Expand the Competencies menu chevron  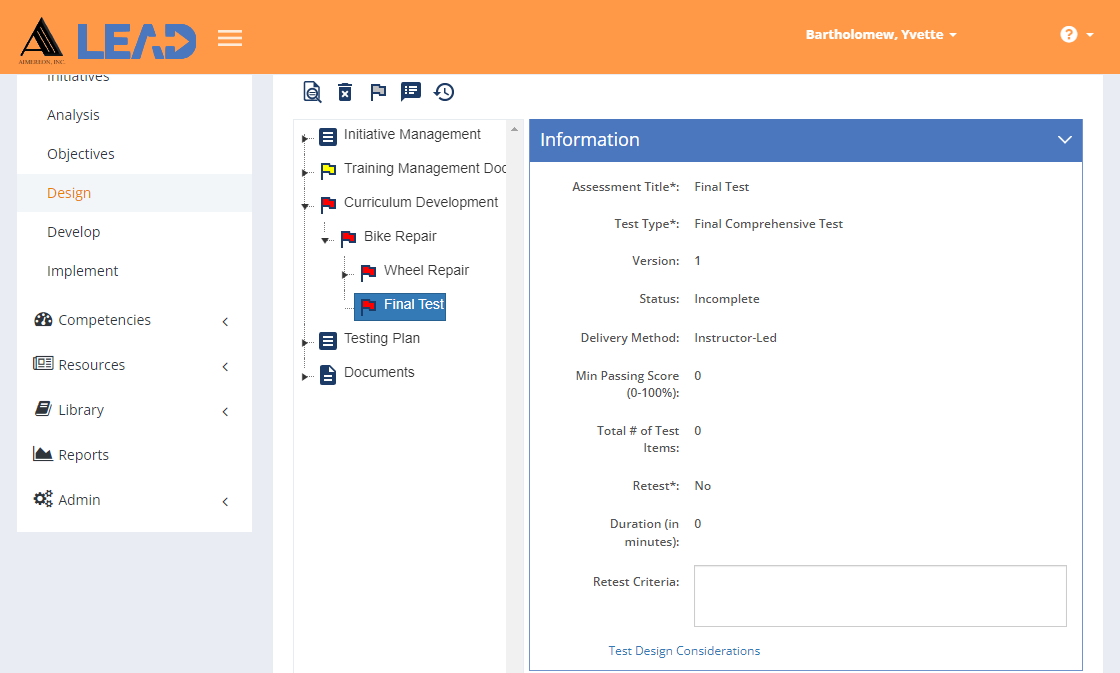click(225, 321)
